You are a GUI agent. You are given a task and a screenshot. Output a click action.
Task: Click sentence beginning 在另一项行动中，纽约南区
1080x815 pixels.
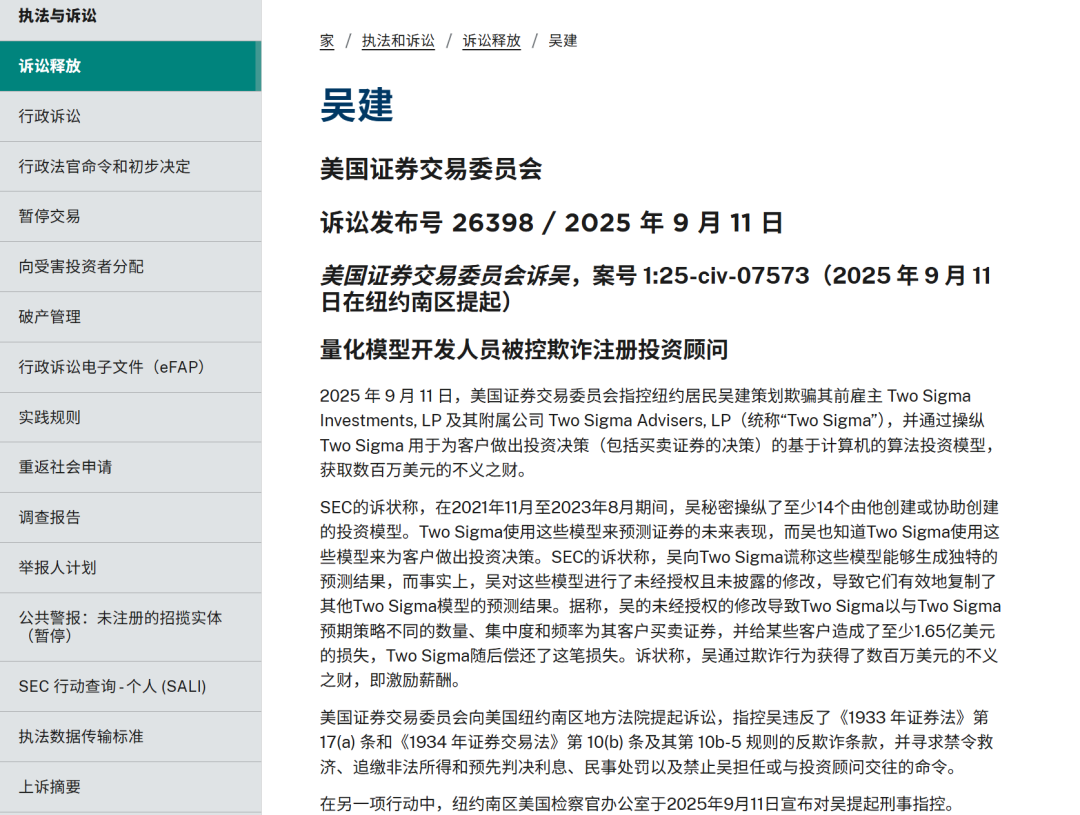coord(637,804)
